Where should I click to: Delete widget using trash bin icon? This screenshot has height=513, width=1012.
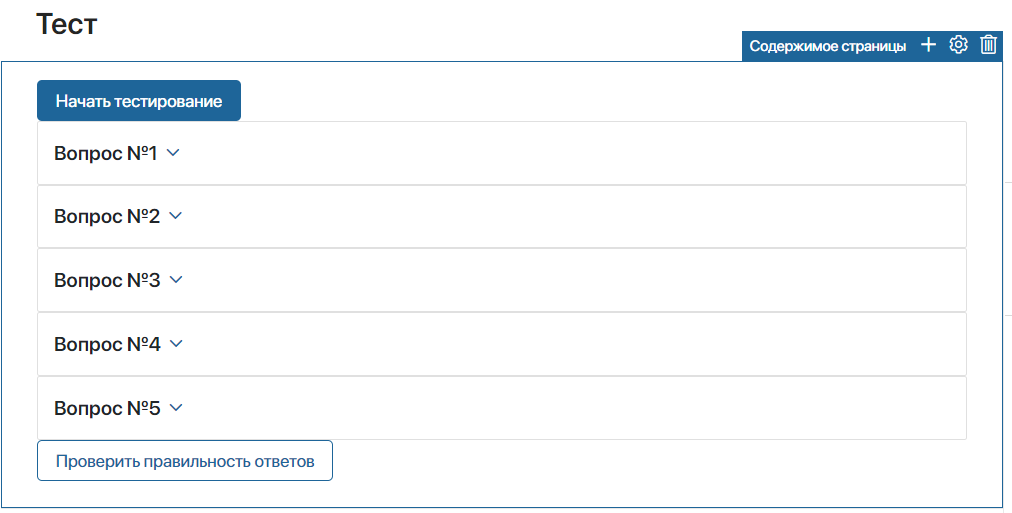click(x=988, y=45)
